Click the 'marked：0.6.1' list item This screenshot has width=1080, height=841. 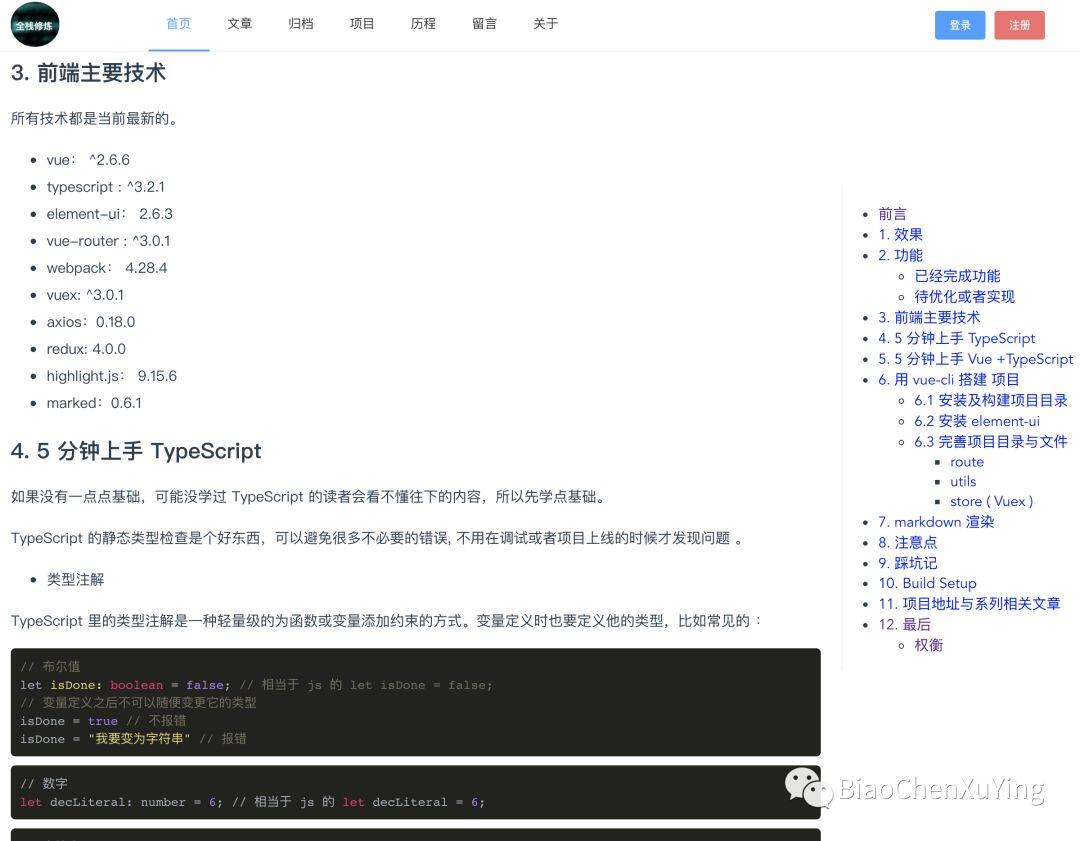94,403
